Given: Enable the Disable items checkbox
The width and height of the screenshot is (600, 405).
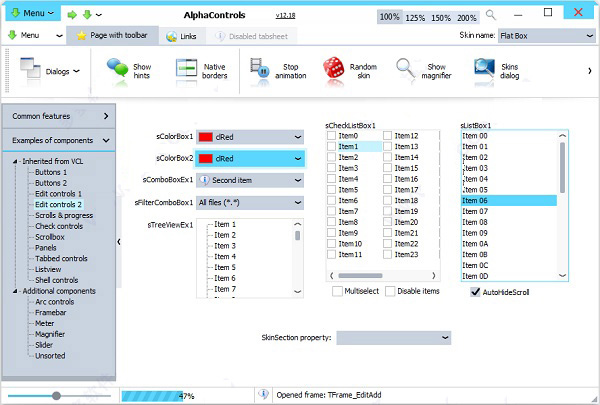Looking at the screenshot, I should pyautogui.click(x=390, y=291).
